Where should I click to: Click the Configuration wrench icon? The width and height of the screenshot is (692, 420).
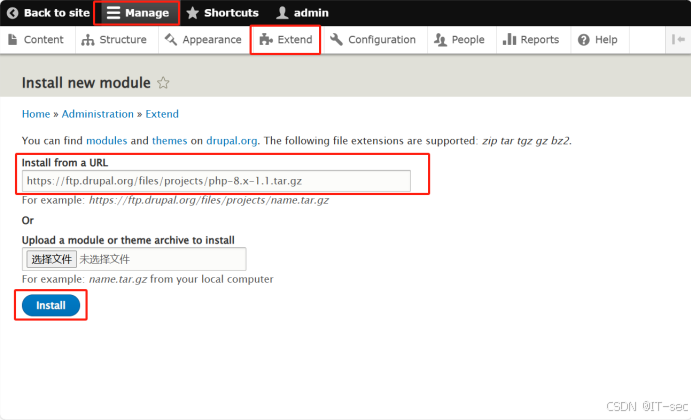point(336,40)
